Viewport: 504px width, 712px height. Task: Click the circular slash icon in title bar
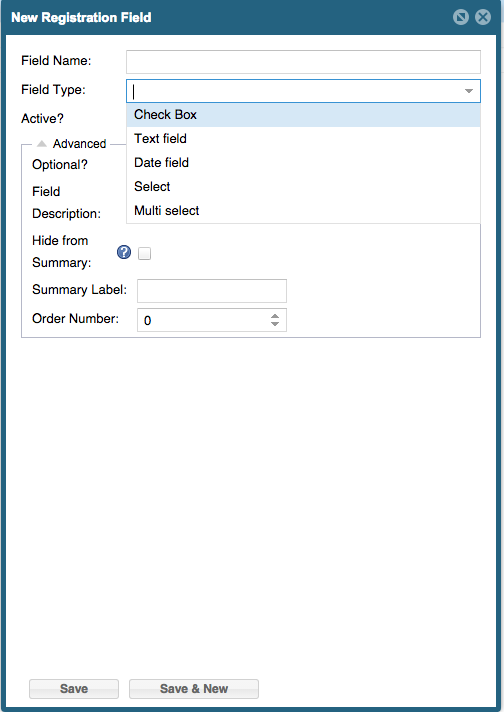461,17
